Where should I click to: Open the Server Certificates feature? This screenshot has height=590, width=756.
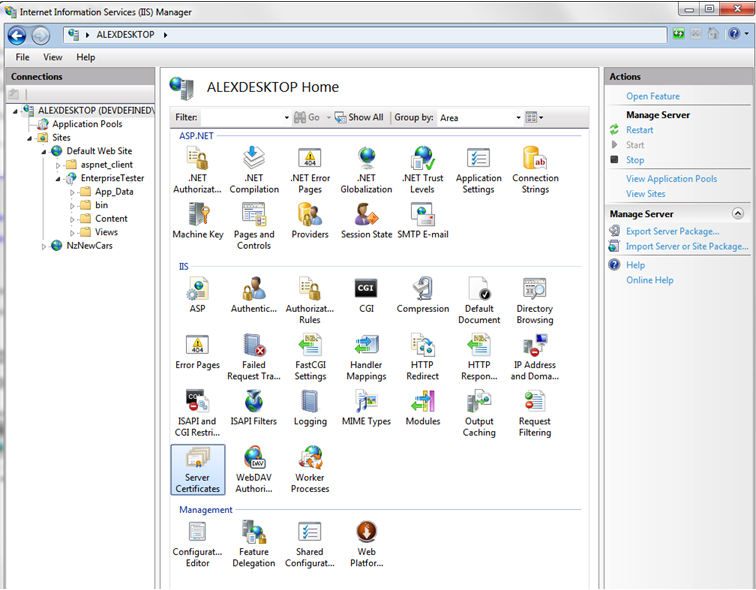coord(197,469)
